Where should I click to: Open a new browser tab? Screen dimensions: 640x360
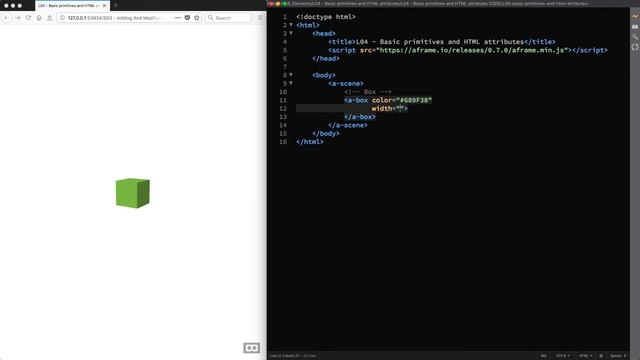tap(116, 6)
